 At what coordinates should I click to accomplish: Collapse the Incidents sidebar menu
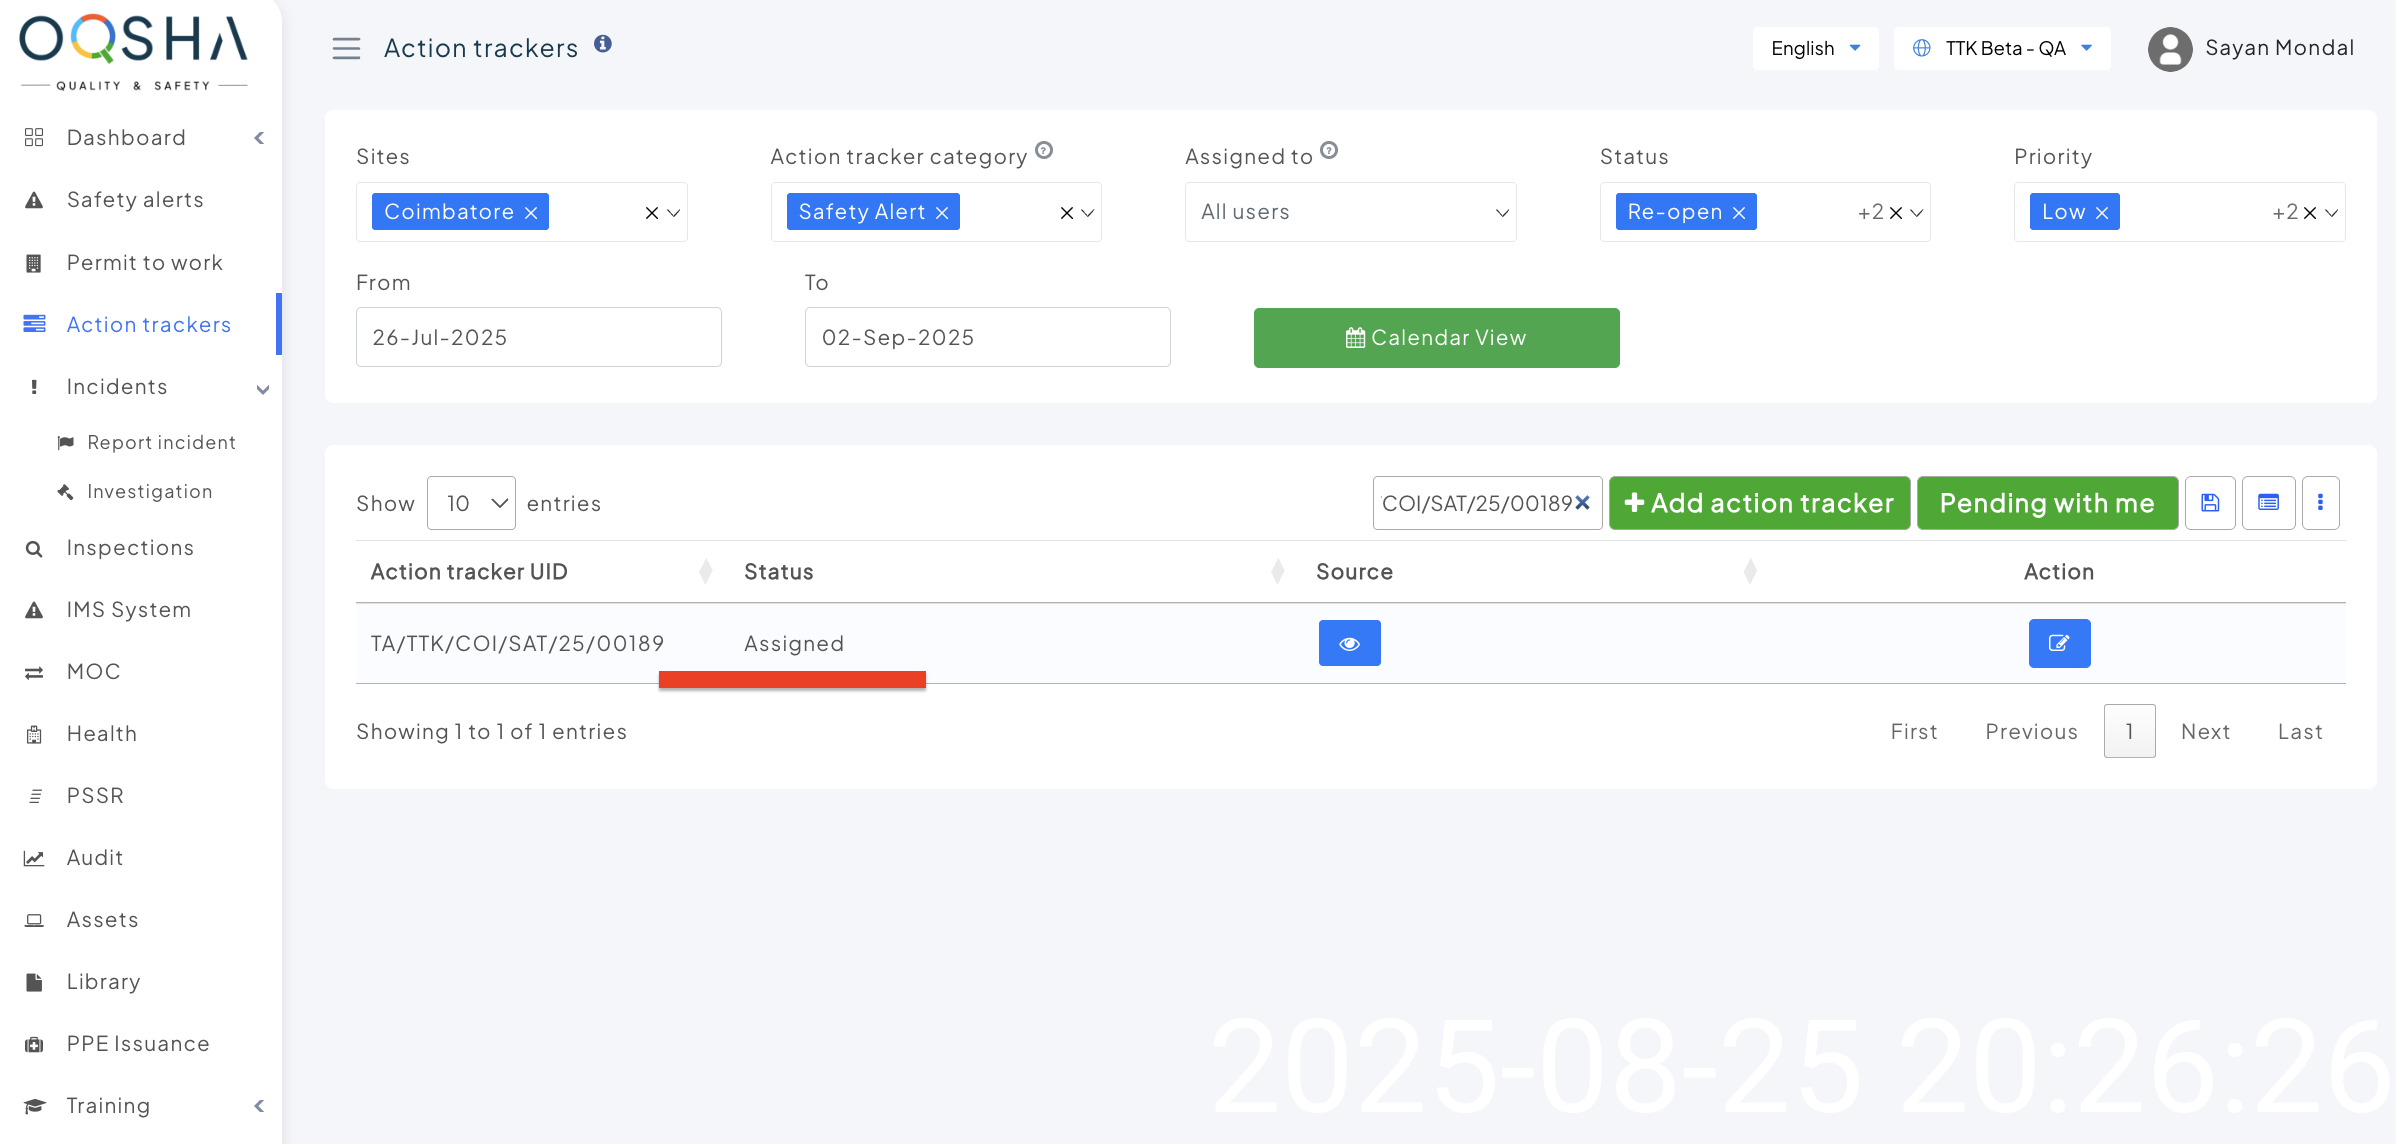pyautogui.click(x=262, y=388)
